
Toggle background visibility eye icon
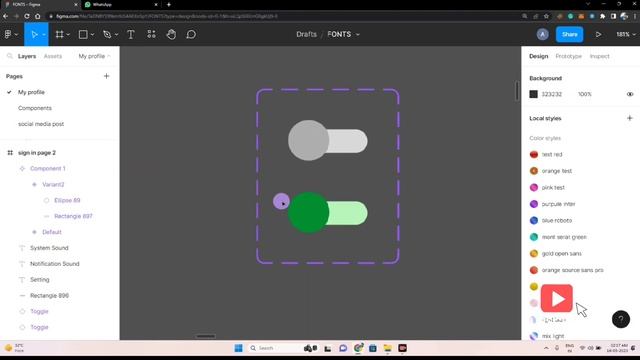[630, 94]
